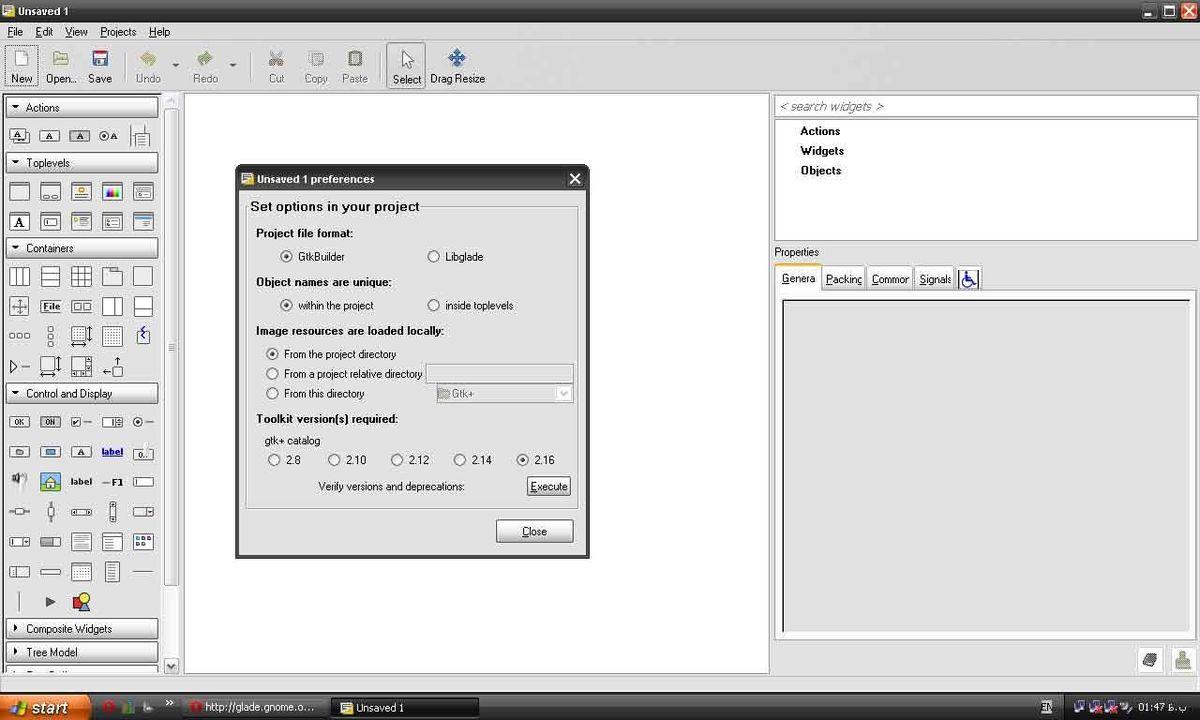Pick the Aspect Frame arrows icon
Viewport: 1200px width, 720px height.
[19, 307]
